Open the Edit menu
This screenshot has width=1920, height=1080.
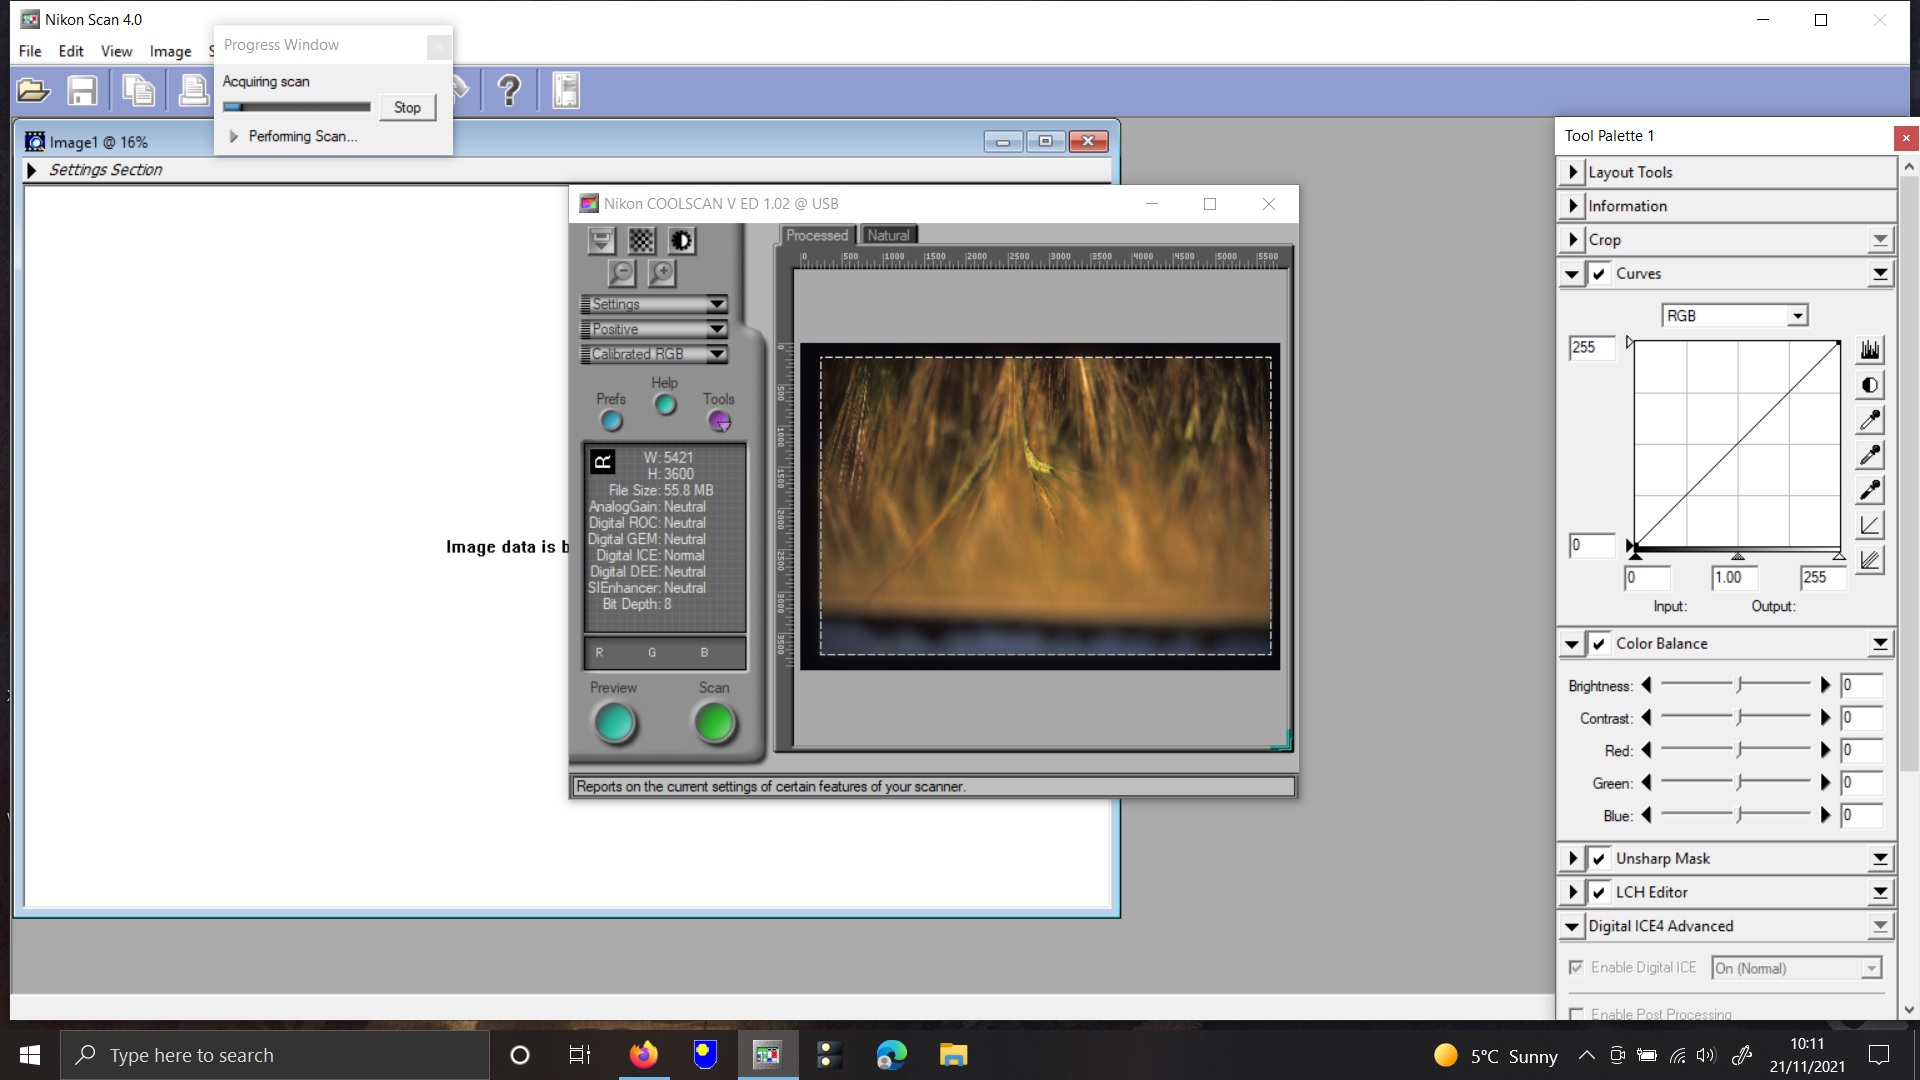point(70,51)
